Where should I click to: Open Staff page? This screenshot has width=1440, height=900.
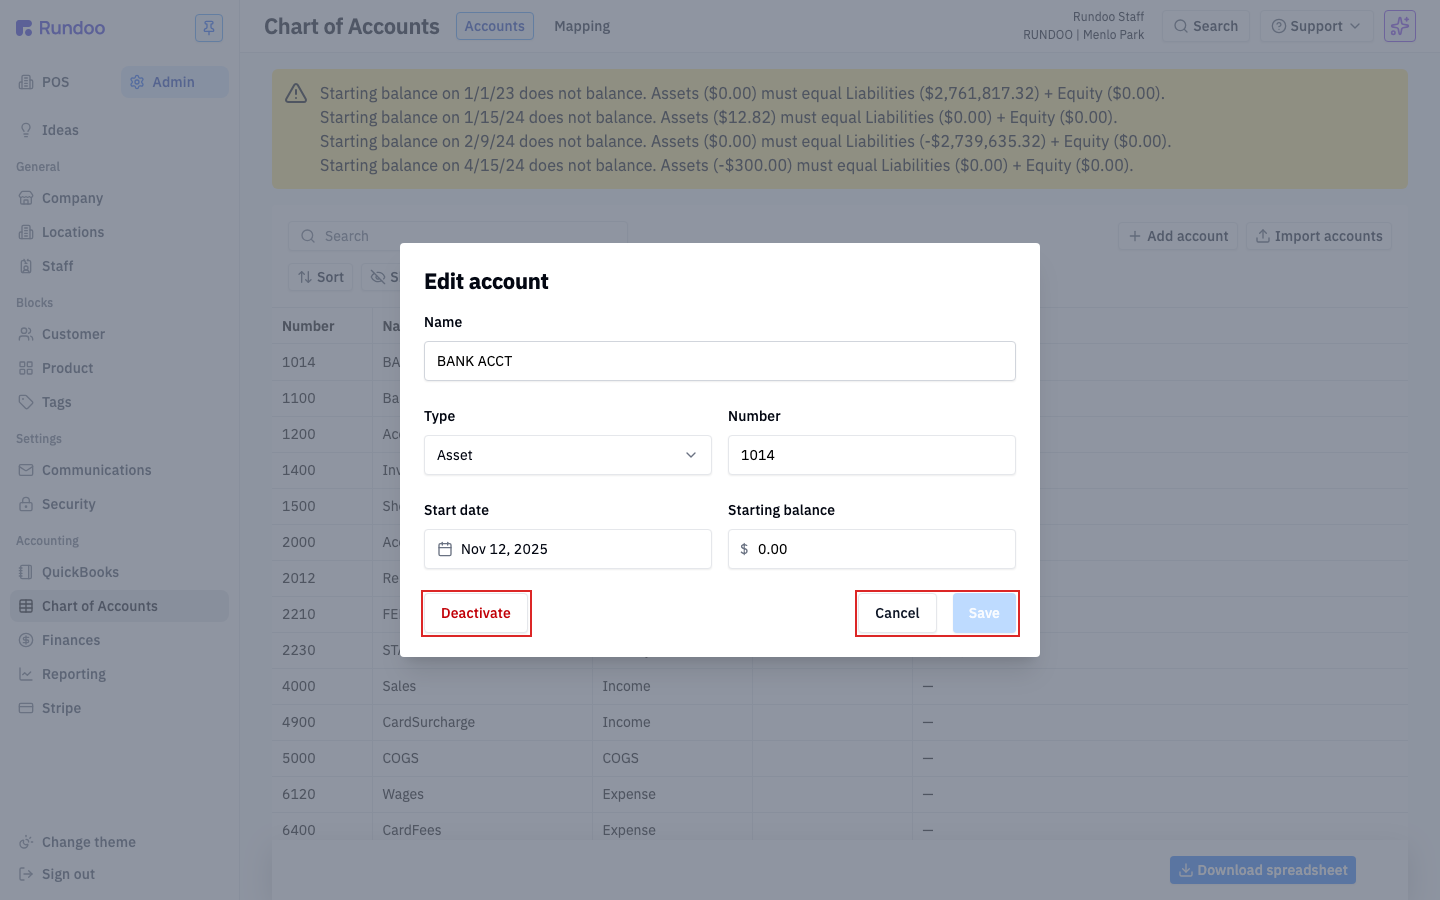pos(119,266)
